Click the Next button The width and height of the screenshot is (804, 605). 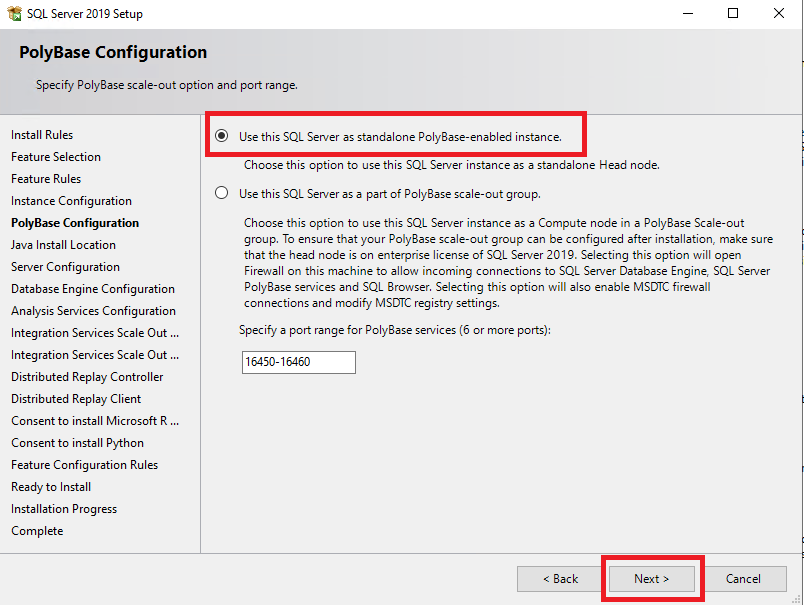tap(651, 579)
